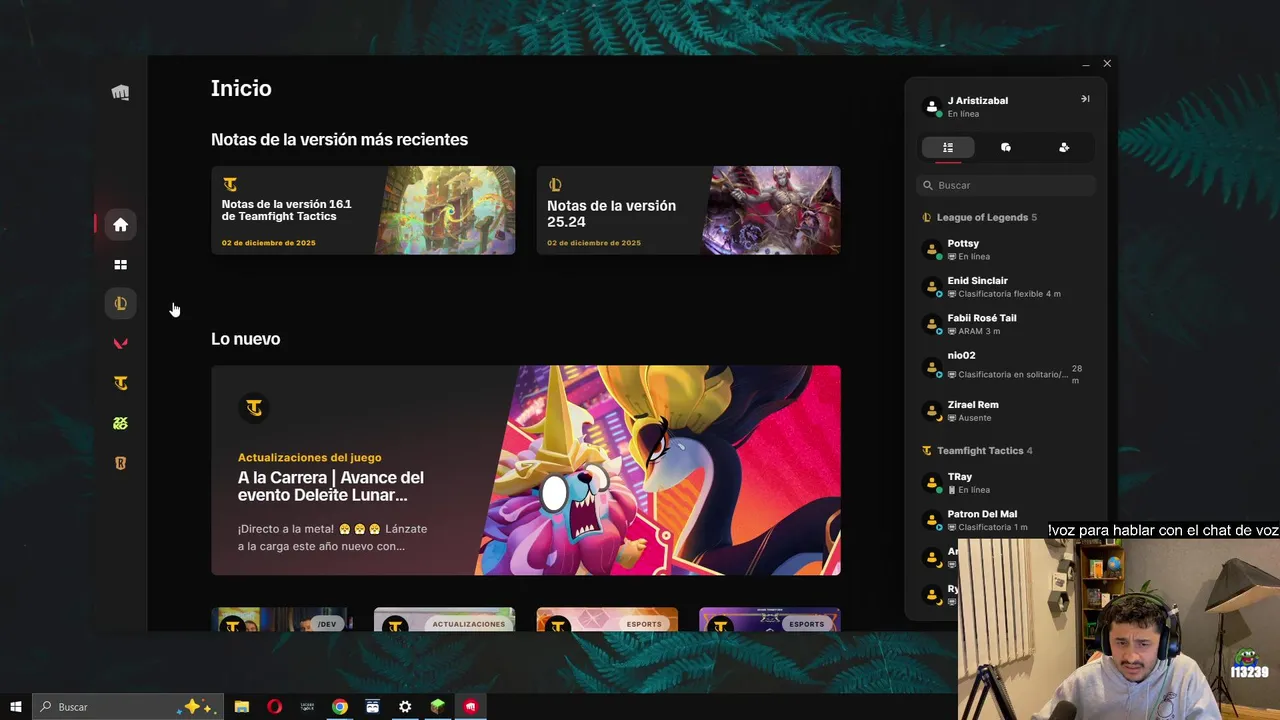This screenshot has width=1280, height=720.
Task: Open the Windows Start menu
Action: point(15,706)
